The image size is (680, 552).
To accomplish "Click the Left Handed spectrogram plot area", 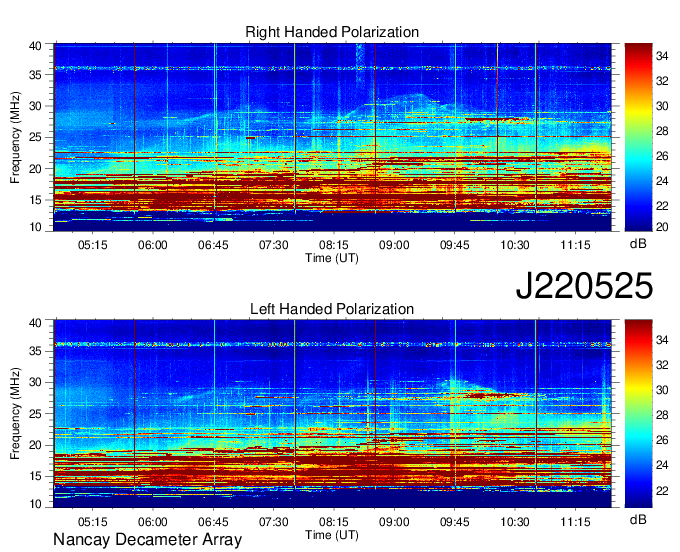I will pyautogui.click(x=332, y=414).
